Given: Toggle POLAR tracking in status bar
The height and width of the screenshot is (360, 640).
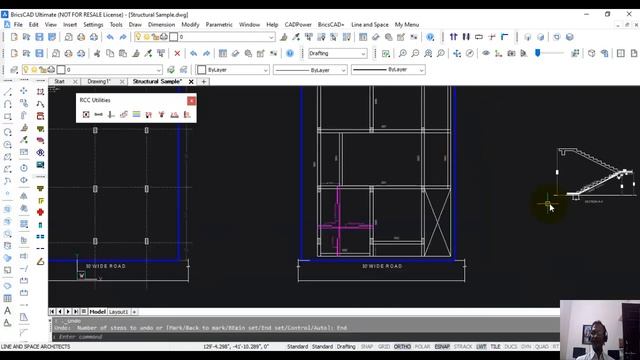Looking at the screenshot, I should 422,347.
